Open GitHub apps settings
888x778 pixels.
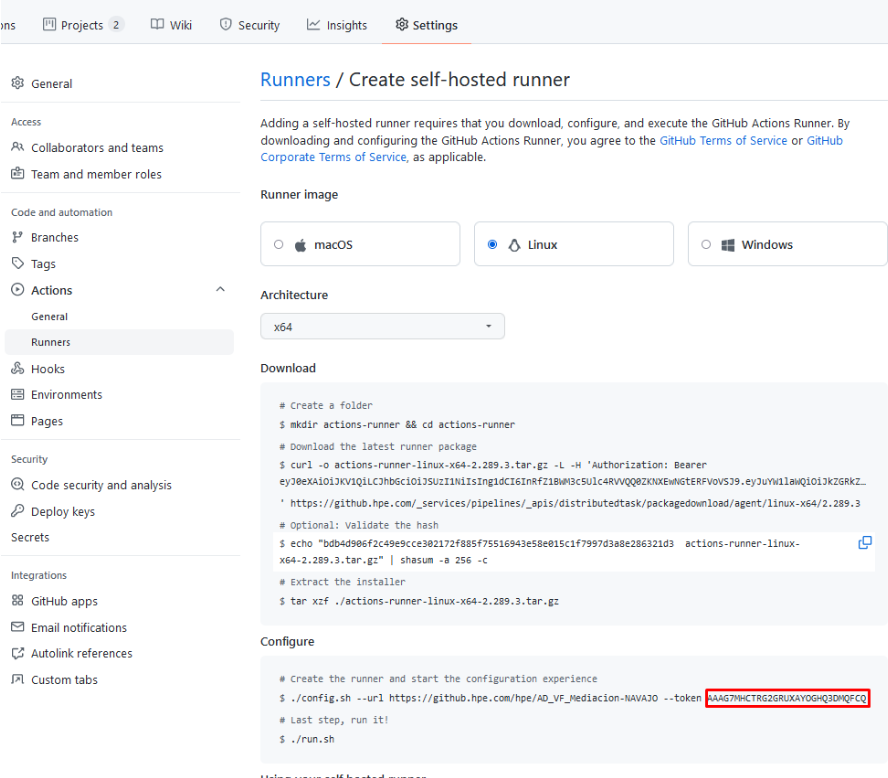tap(64, 601)
